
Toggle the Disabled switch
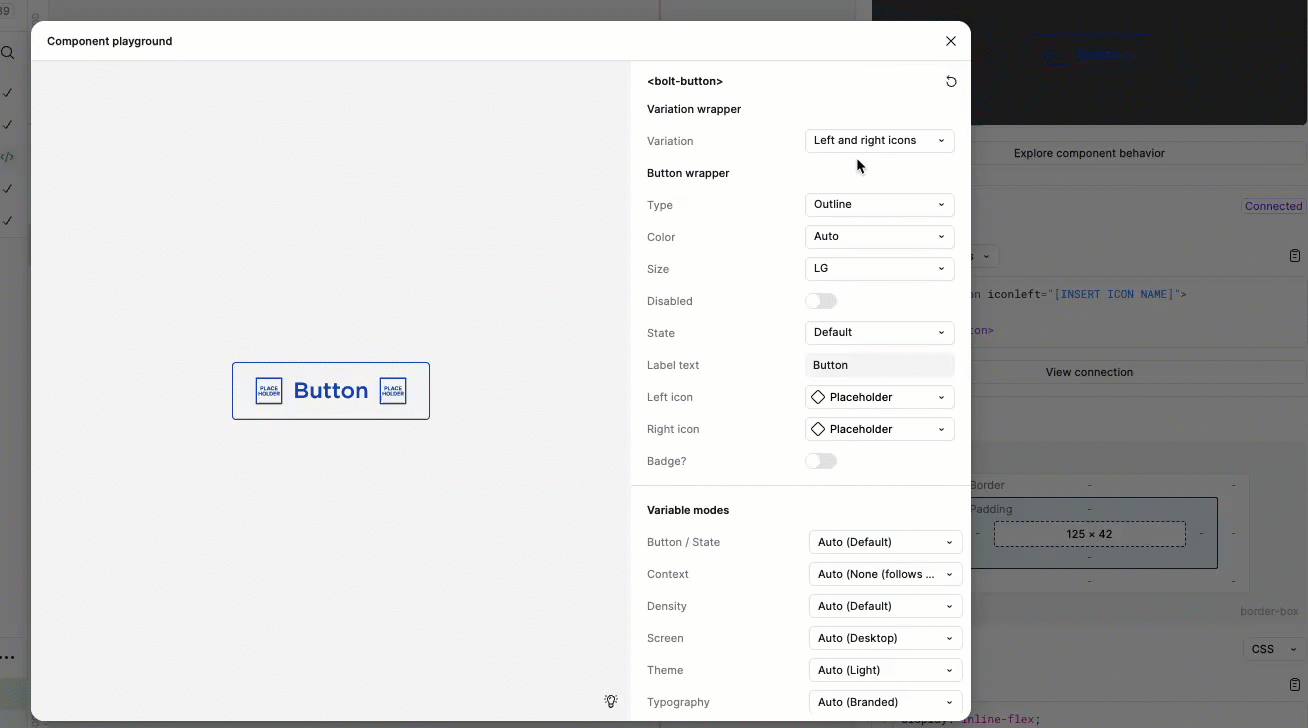point(821,301)
